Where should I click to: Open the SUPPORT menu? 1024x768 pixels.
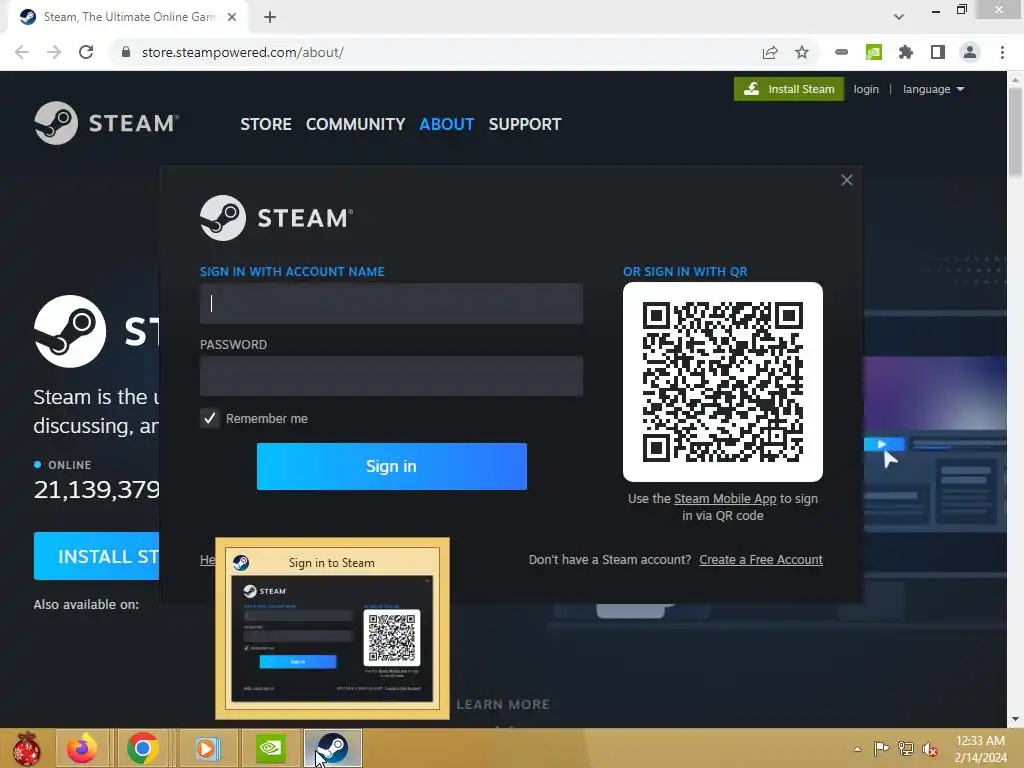(525, 124)
